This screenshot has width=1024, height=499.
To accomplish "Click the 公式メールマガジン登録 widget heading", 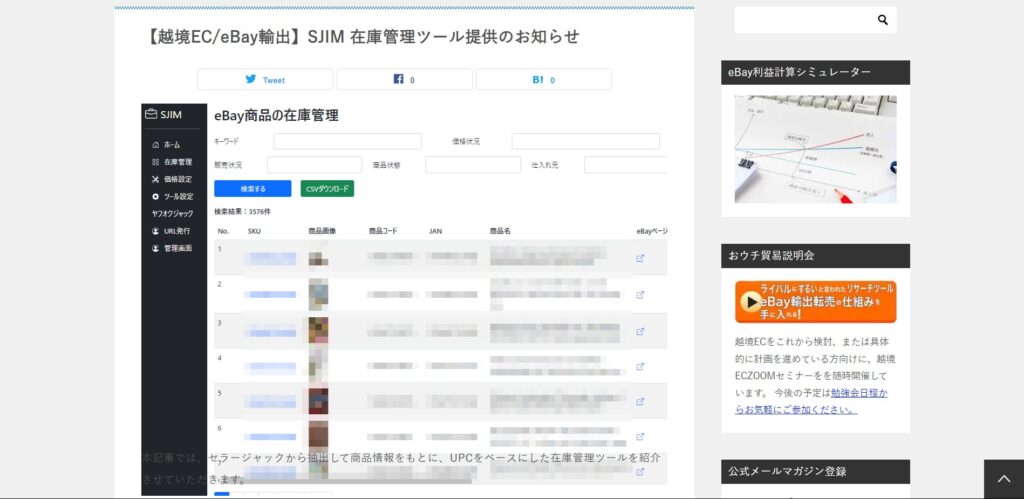I will [815, 472].
